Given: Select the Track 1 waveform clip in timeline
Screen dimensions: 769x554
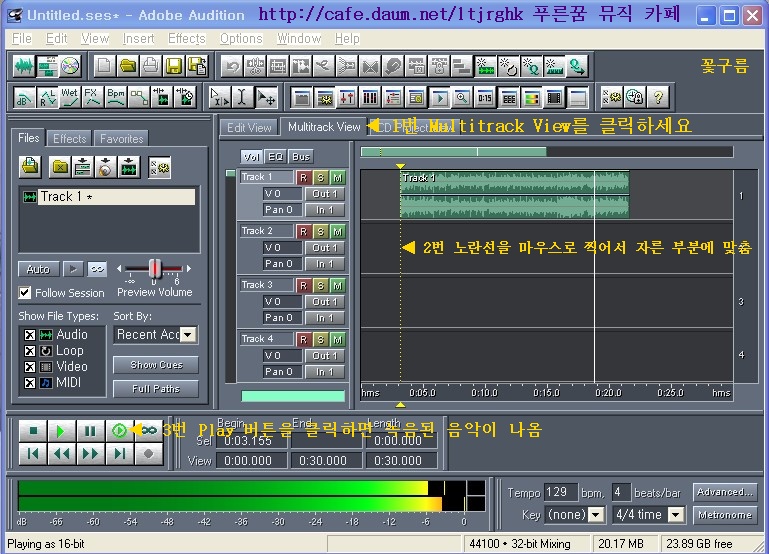Looking at the screenshot, I should pos(514,195).
